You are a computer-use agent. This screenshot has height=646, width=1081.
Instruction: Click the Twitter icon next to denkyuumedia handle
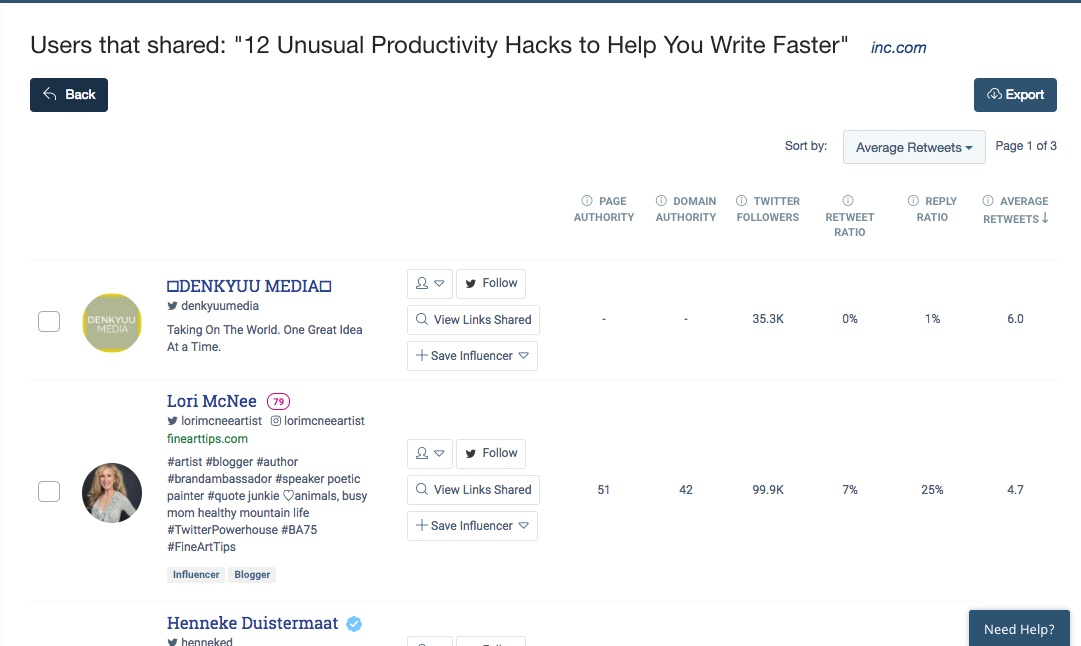coord(174,307)
